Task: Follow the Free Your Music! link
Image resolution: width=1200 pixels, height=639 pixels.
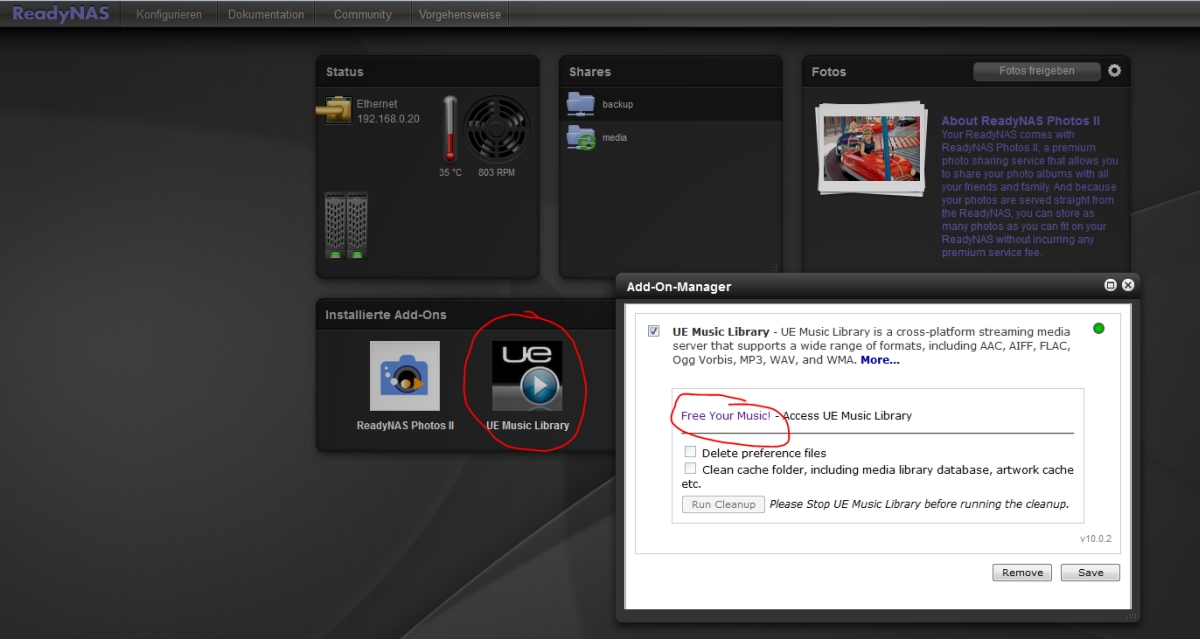Action: (725, 416)
